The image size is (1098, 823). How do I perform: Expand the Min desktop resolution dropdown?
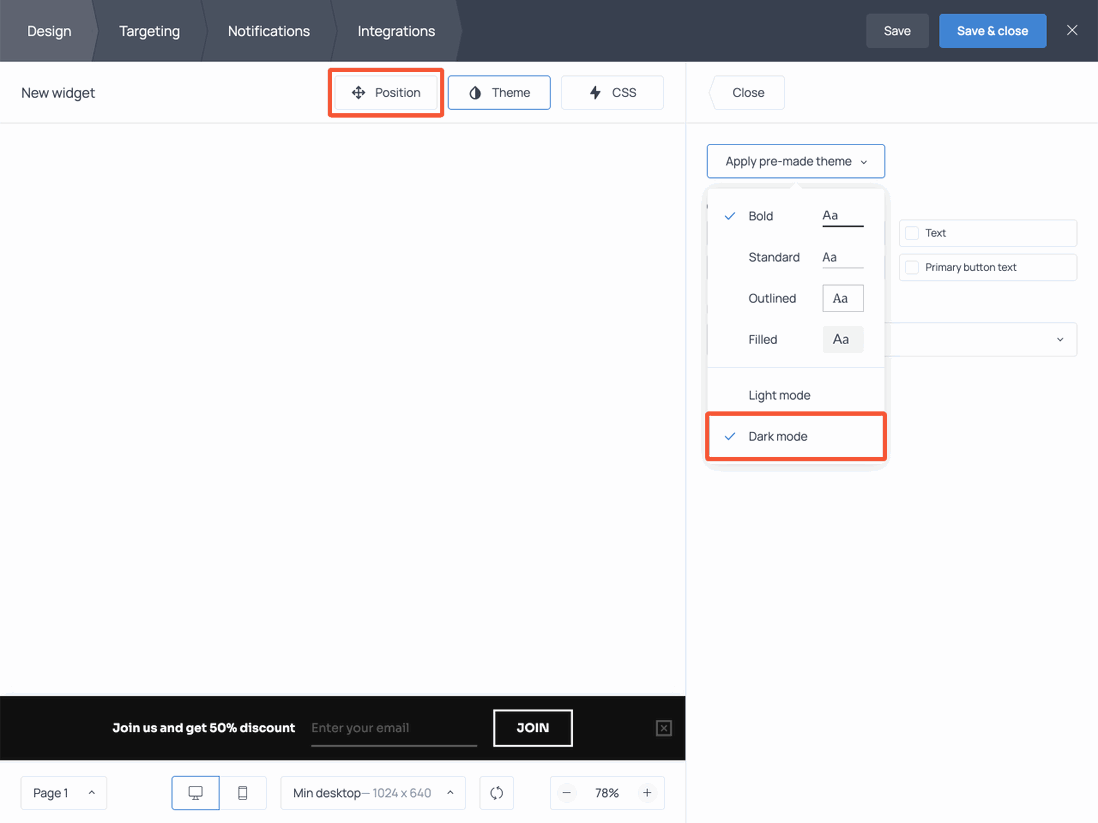pyautogui.click(x=372, y=792)
